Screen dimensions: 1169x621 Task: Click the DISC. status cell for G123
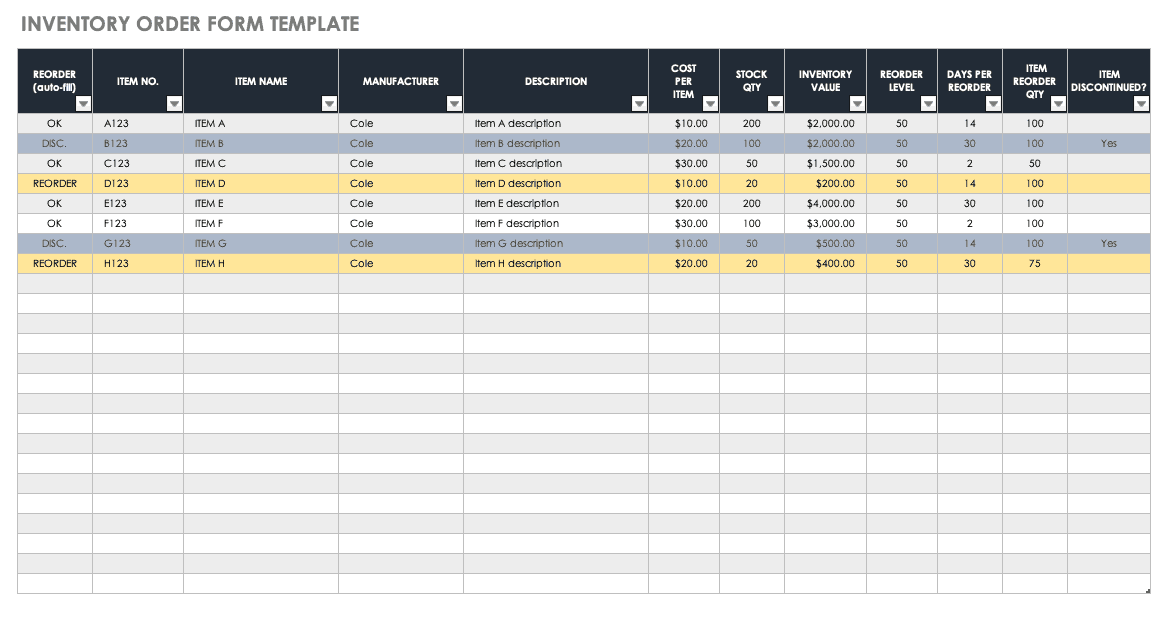[x=55, y=244]
